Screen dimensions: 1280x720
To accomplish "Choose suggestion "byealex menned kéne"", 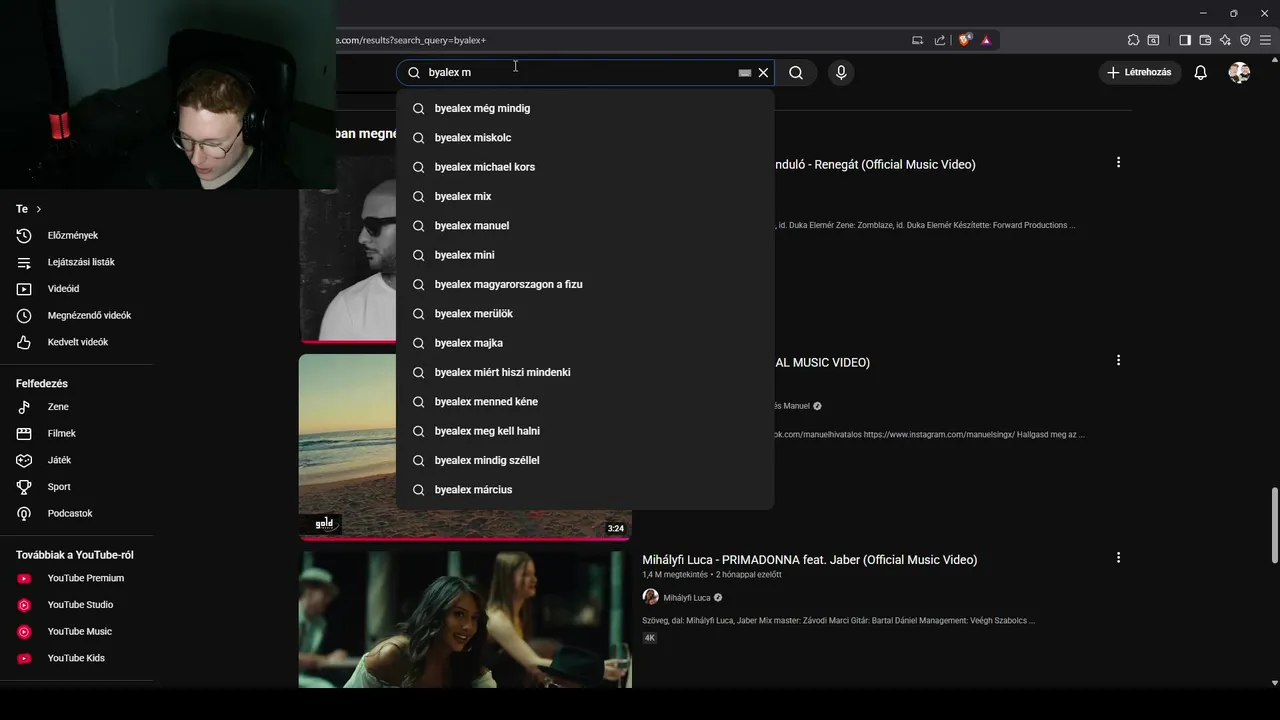I will (585, 401).
